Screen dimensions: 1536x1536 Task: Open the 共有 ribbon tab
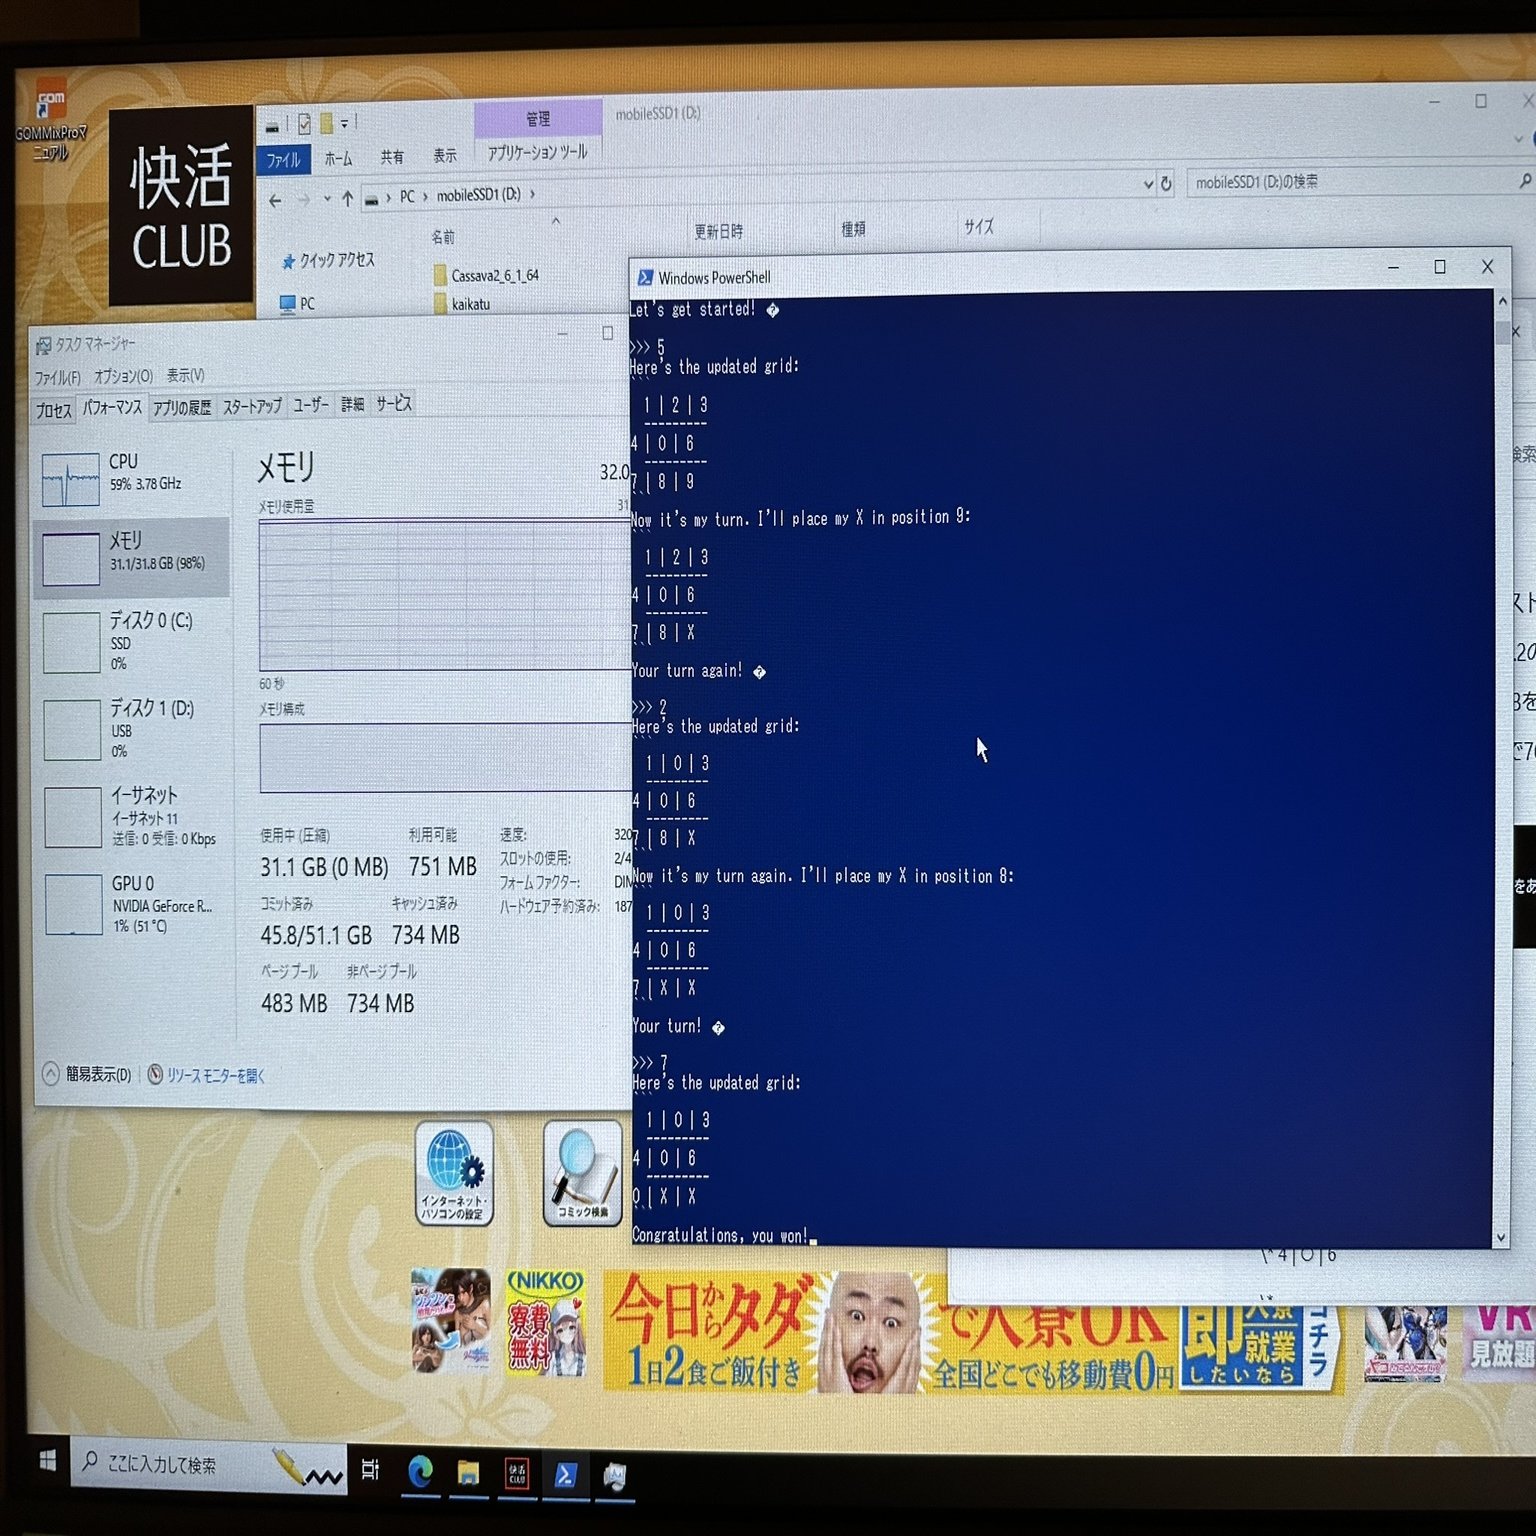[392, 157]
